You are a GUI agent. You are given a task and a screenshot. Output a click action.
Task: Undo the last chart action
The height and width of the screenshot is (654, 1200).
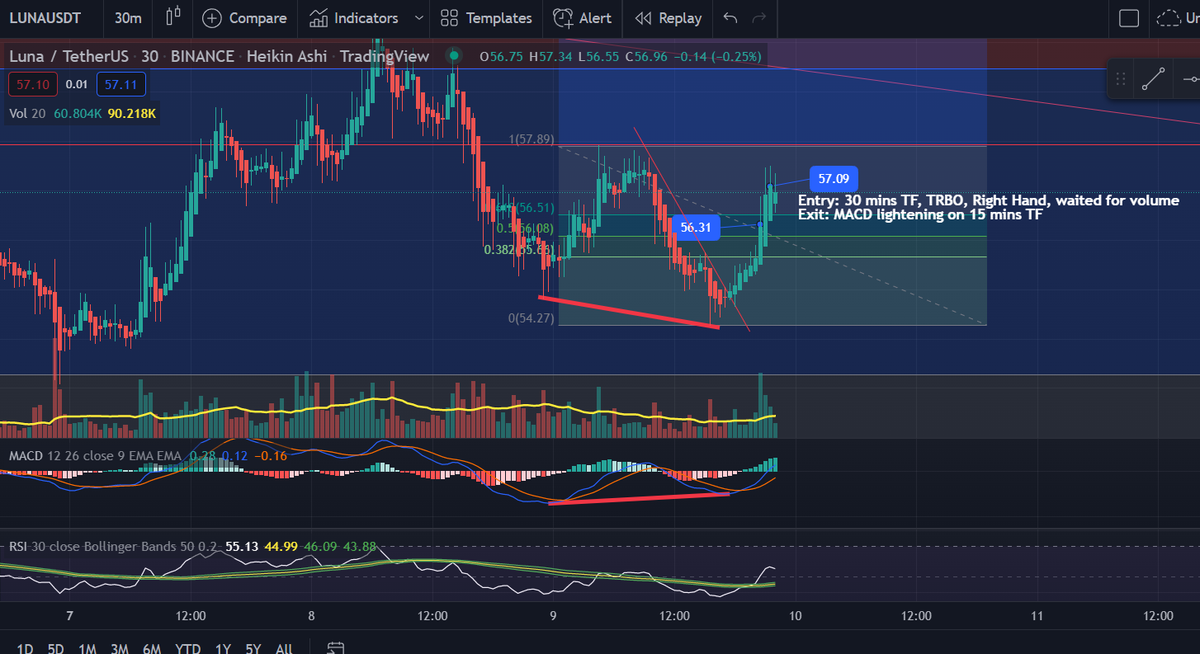[x=730, y=18]
